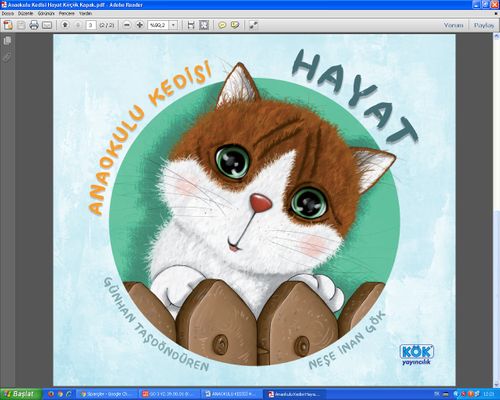Click the vertical scrollbar down arrow
This screenshot has height=400, width=500.
point(496,384)
